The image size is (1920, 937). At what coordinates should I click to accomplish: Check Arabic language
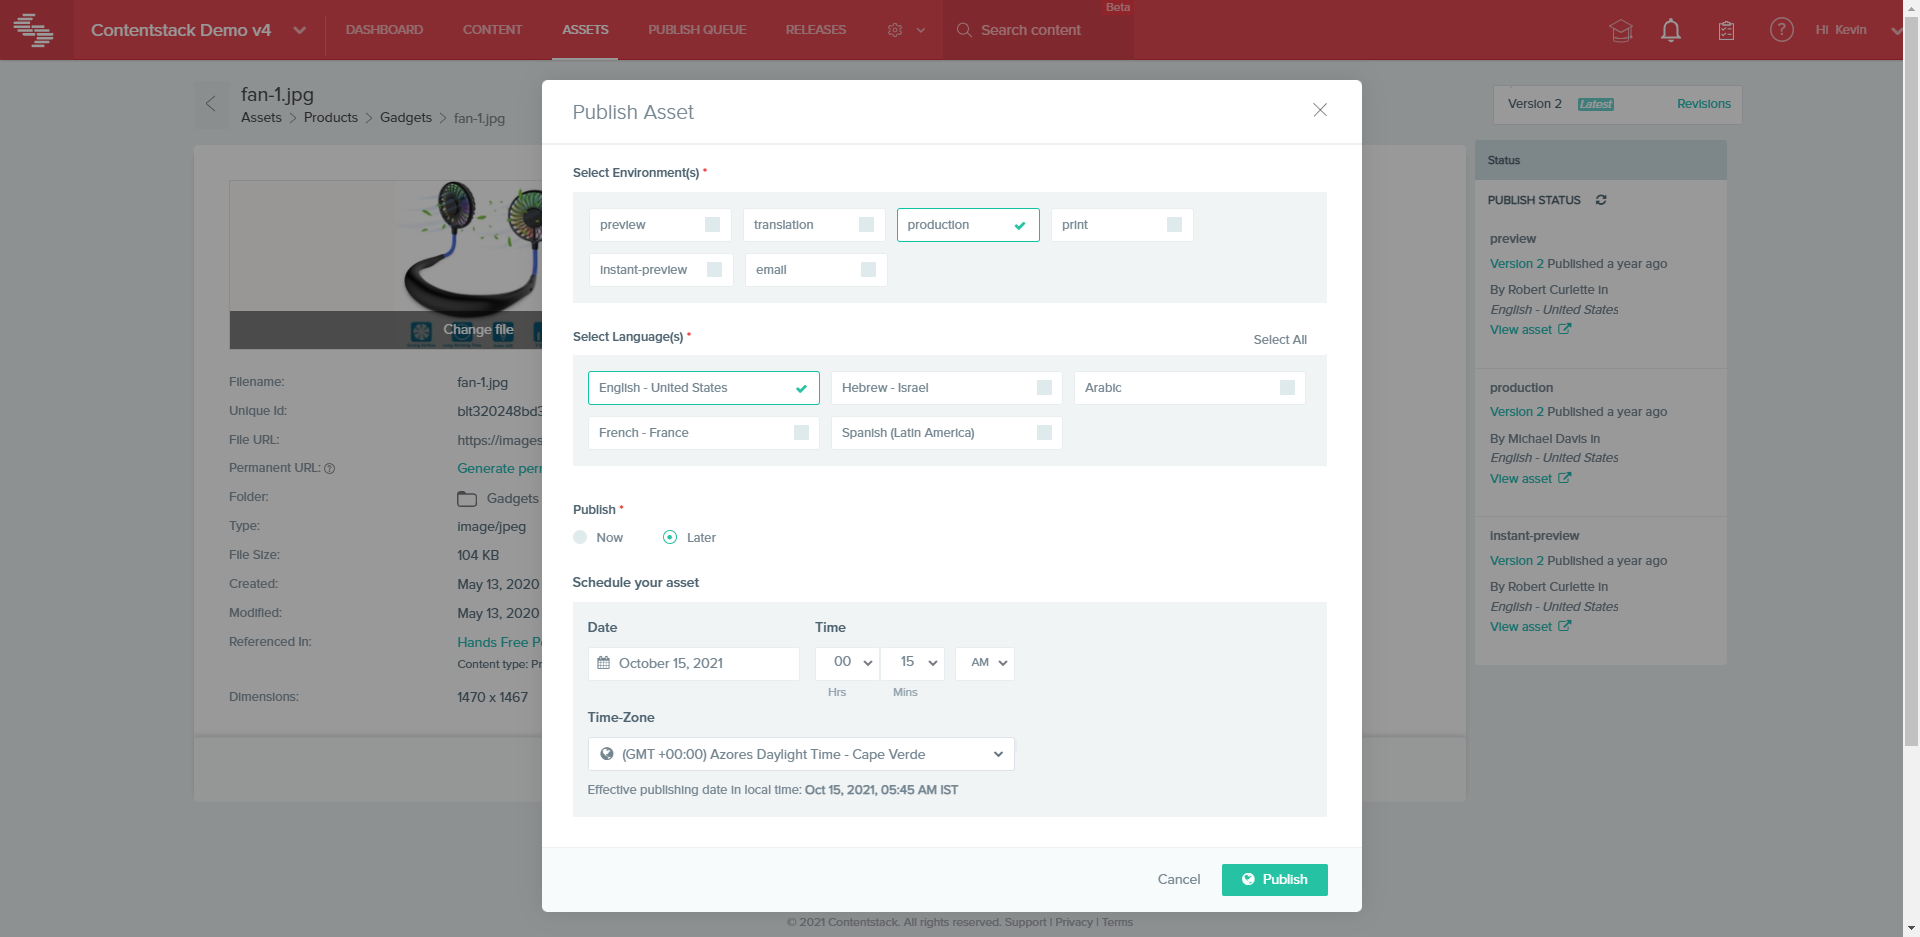click(x=1287, y=387)
